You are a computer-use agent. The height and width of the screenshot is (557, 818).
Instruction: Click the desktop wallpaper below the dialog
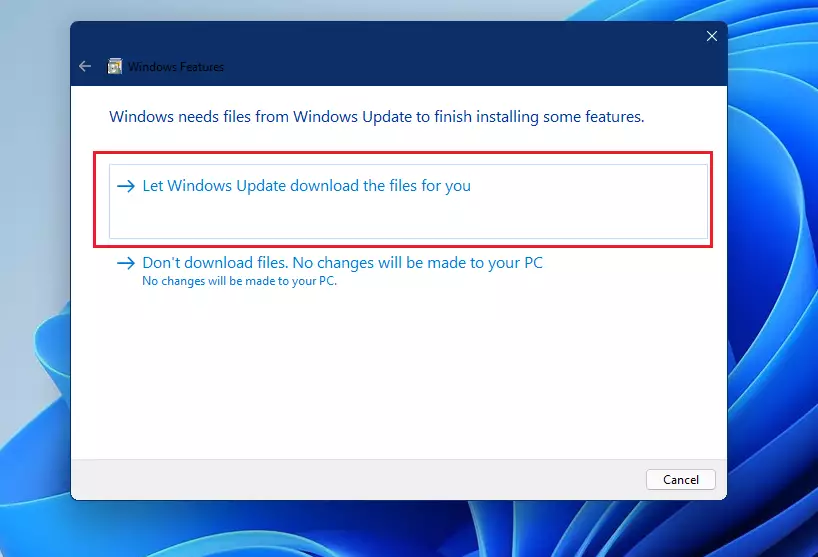pos(400,530)
